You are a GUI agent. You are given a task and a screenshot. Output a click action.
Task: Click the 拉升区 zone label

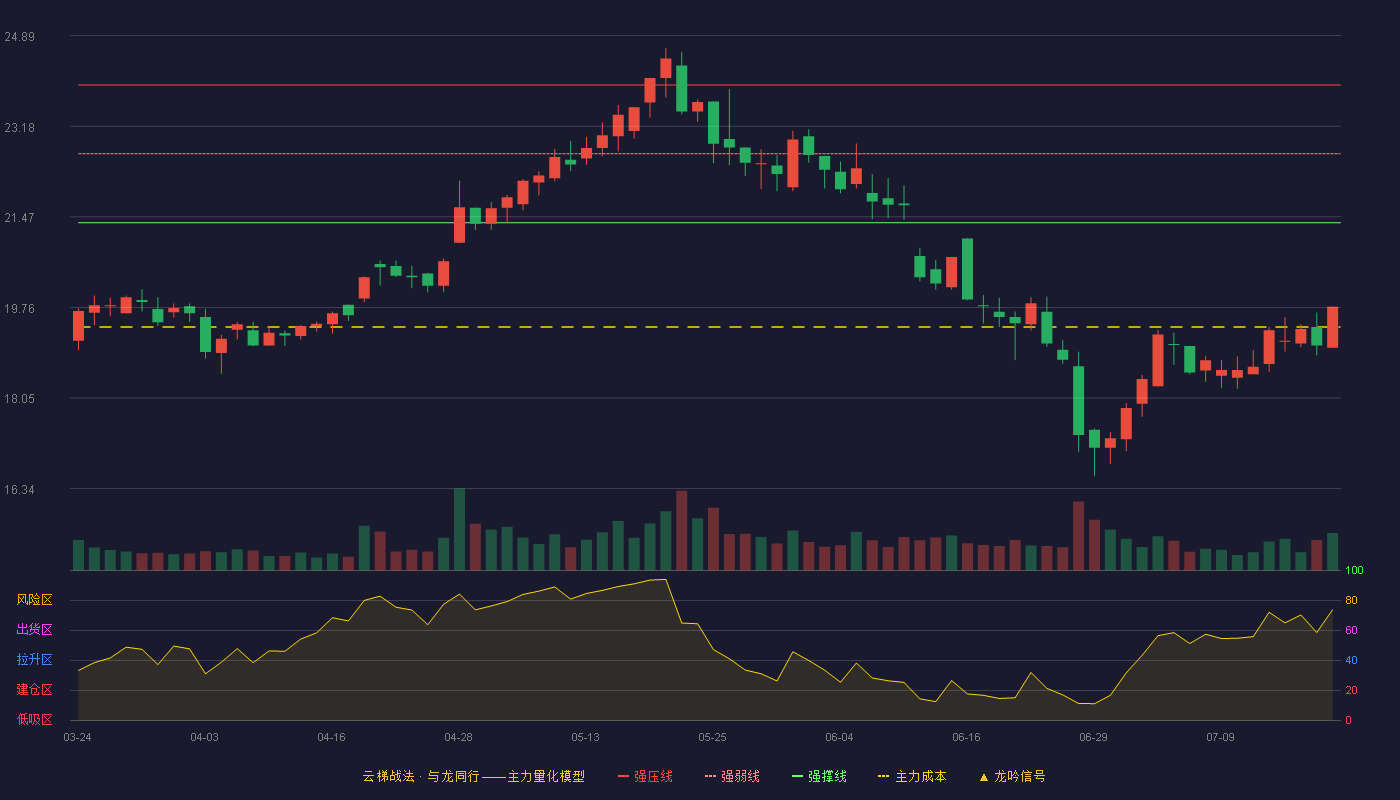click(x=34, y=660)
